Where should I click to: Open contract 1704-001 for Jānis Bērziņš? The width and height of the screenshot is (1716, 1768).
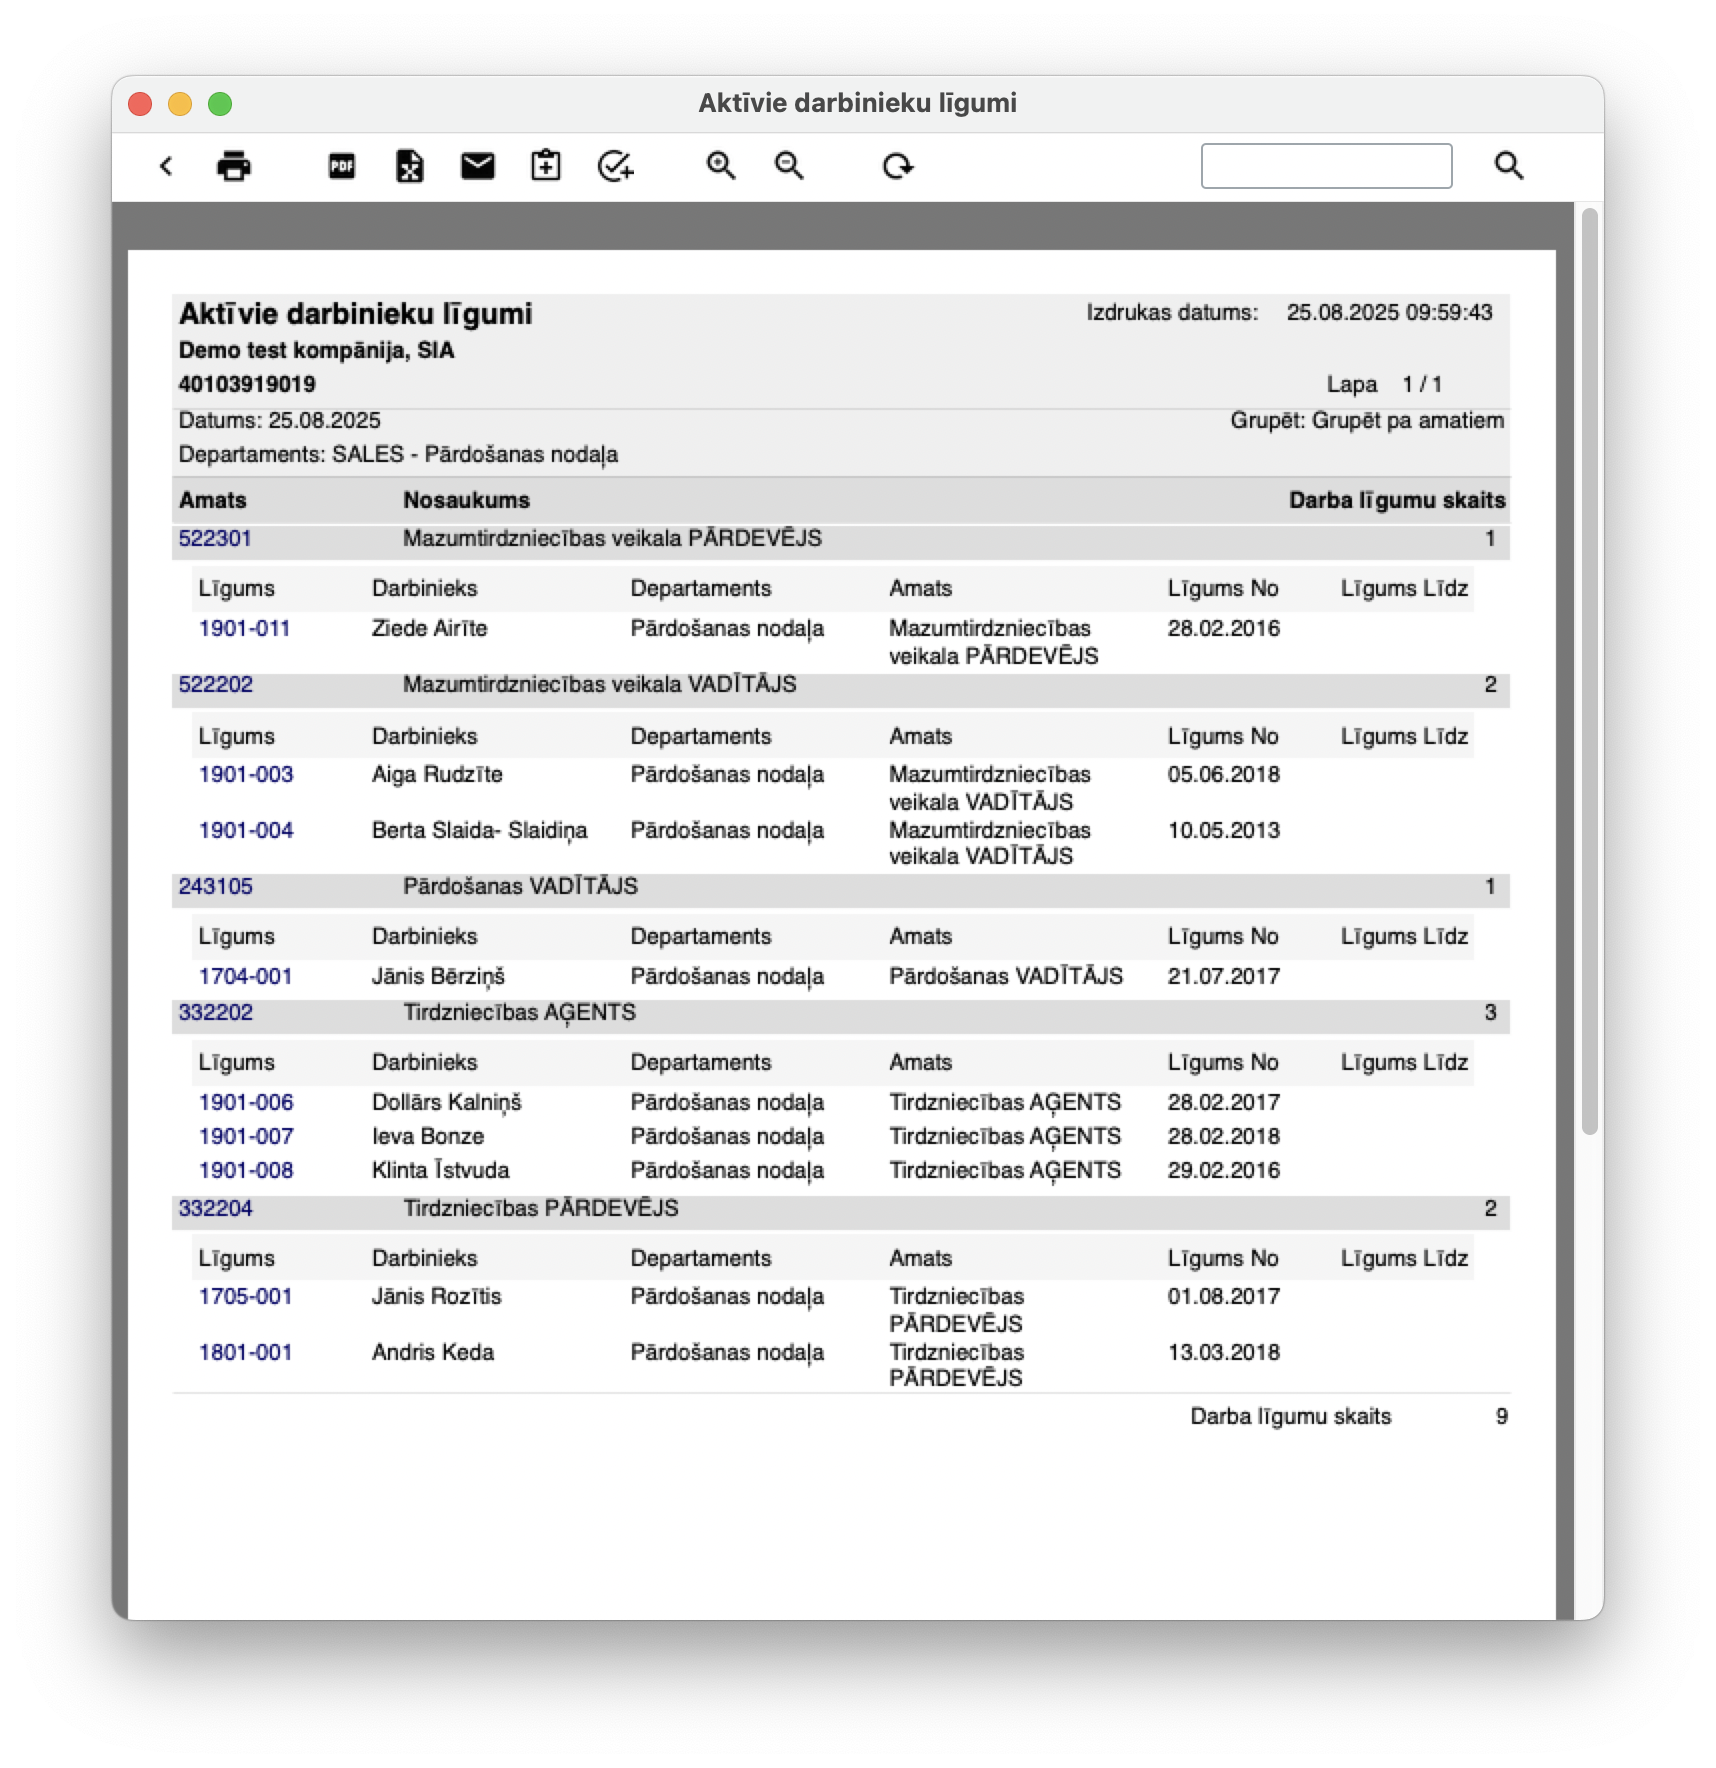tap(245, 977)
